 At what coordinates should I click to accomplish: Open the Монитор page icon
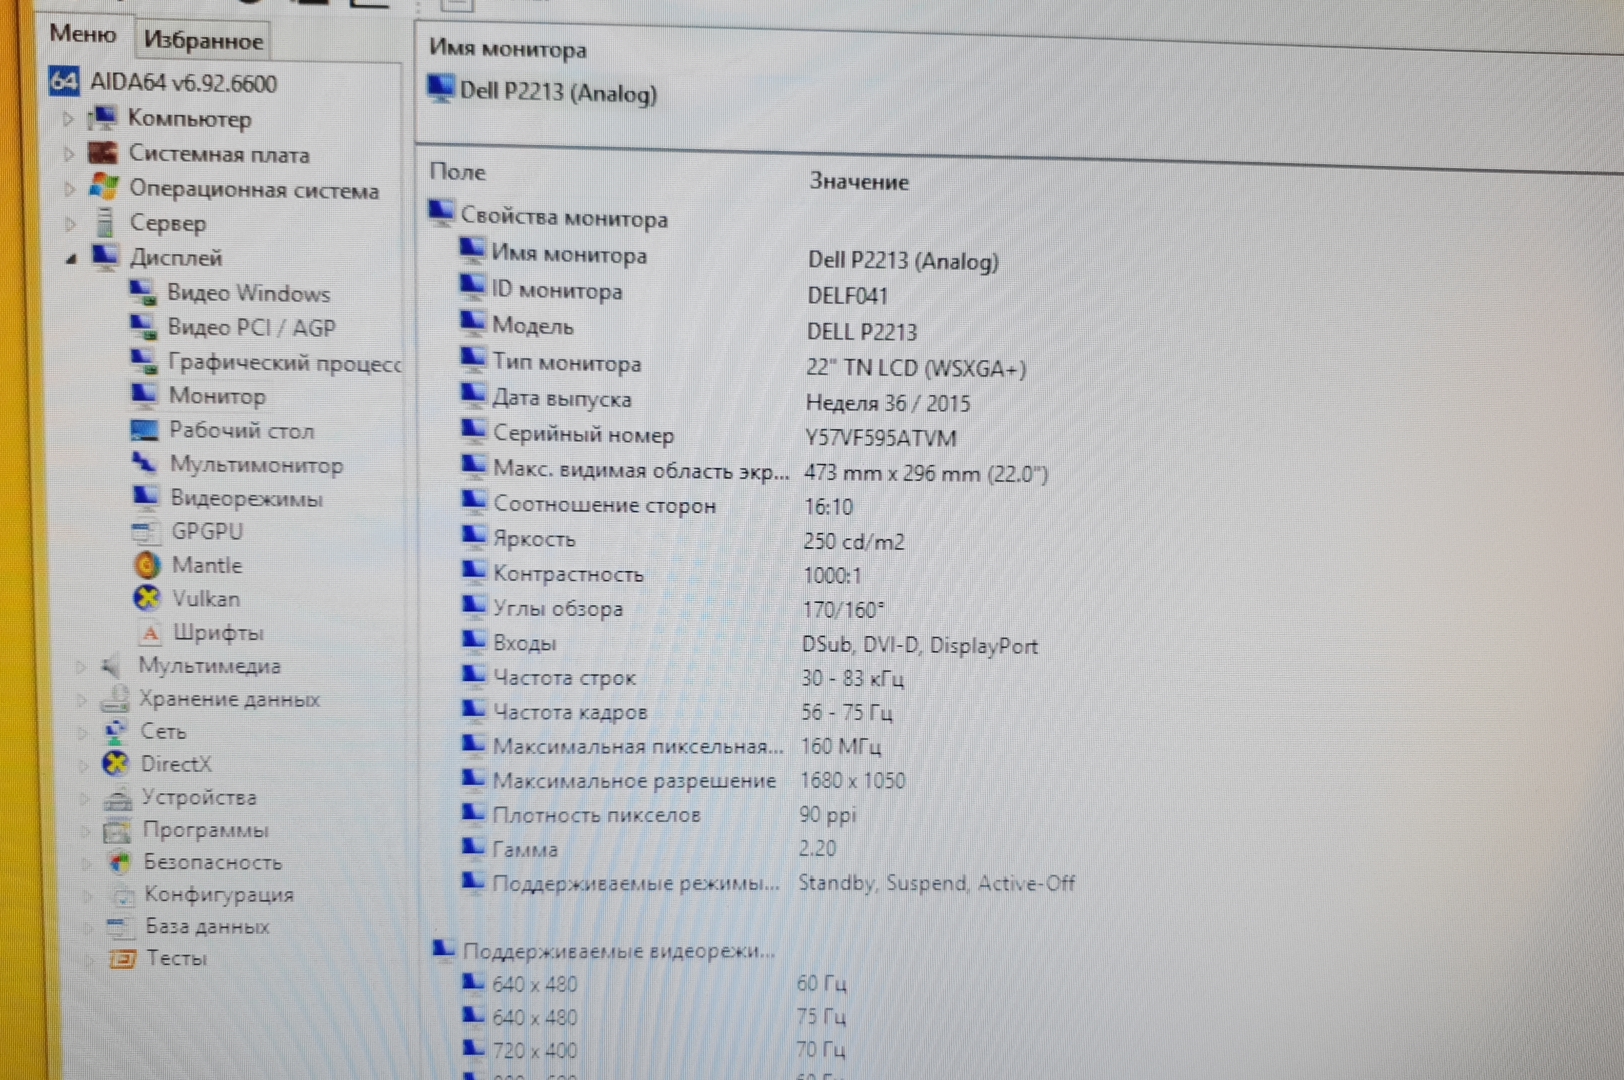pos(144,394)
